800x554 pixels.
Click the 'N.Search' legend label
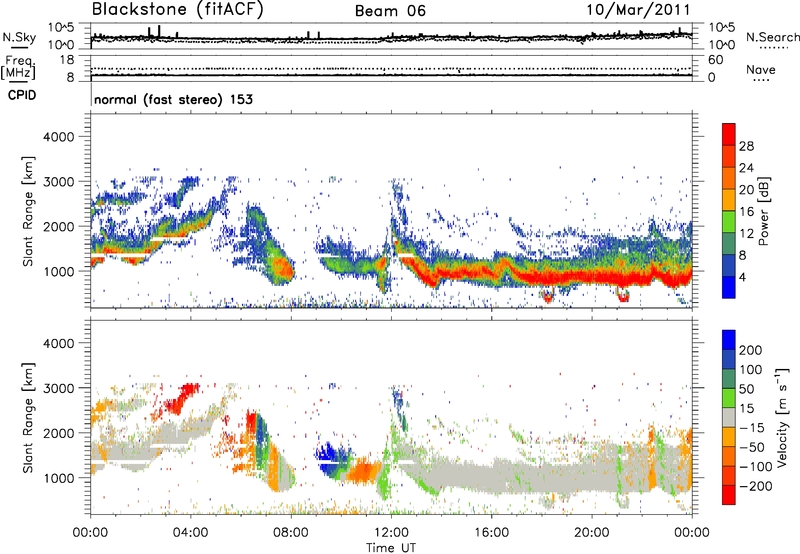point(772,37)
